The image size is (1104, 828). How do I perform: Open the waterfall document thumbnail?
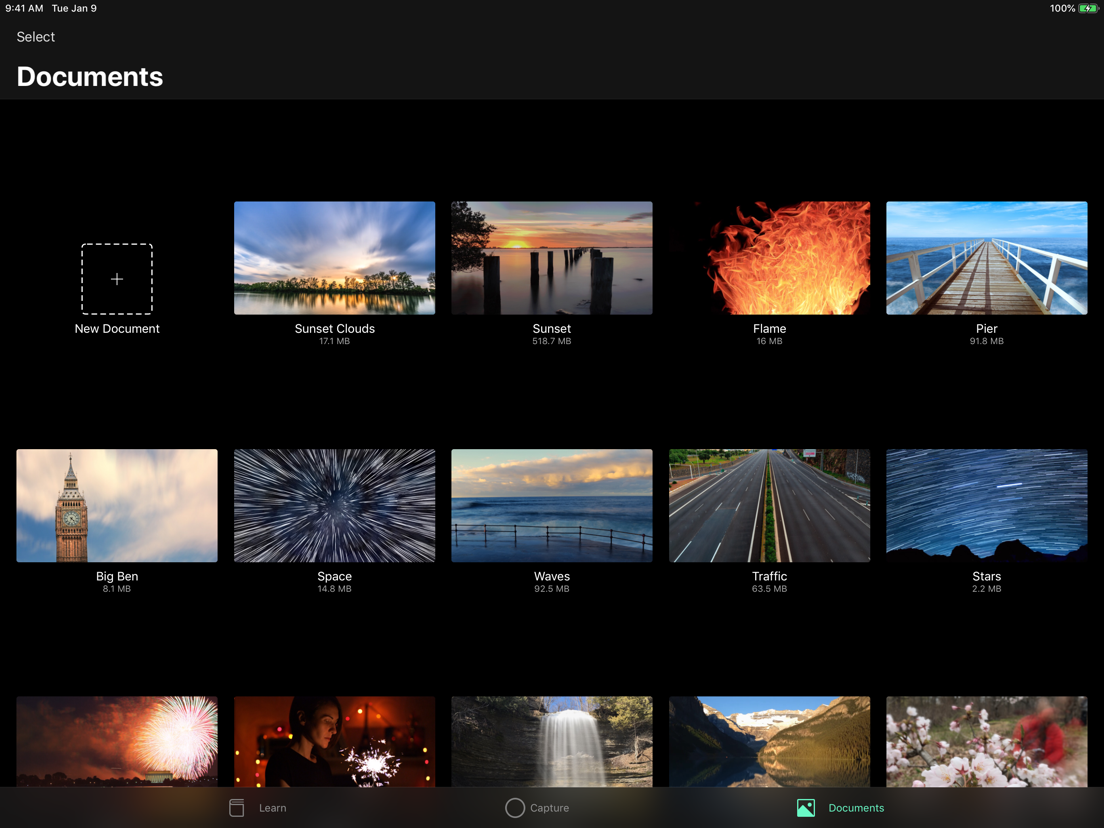coord(551,741)
